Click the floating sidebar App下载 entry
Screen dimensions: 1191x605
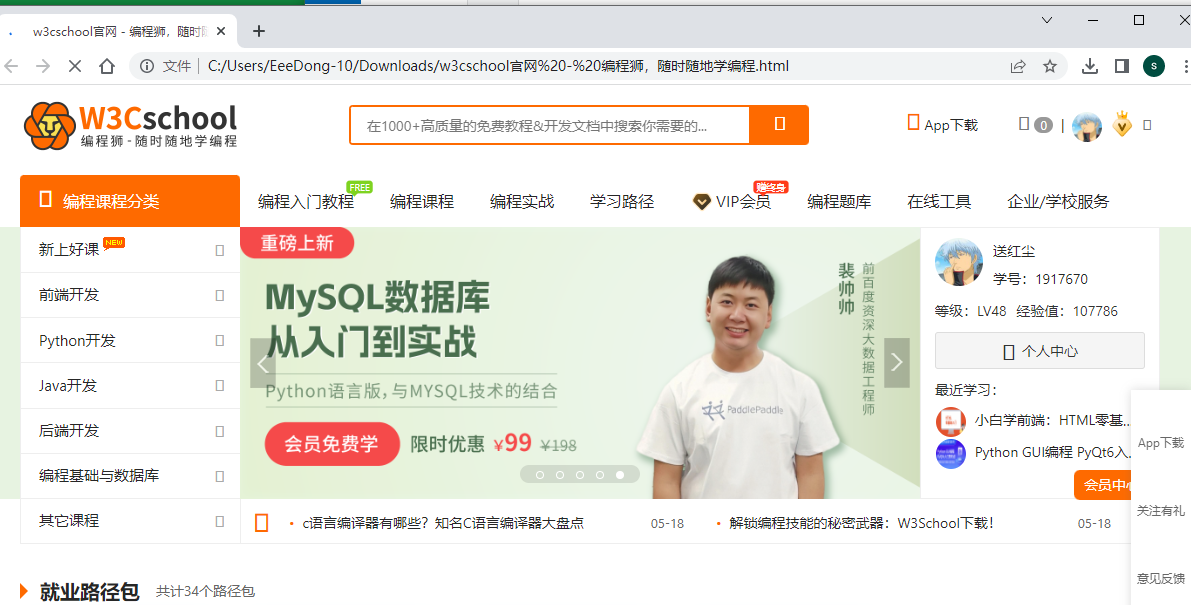click(1161, 443)
